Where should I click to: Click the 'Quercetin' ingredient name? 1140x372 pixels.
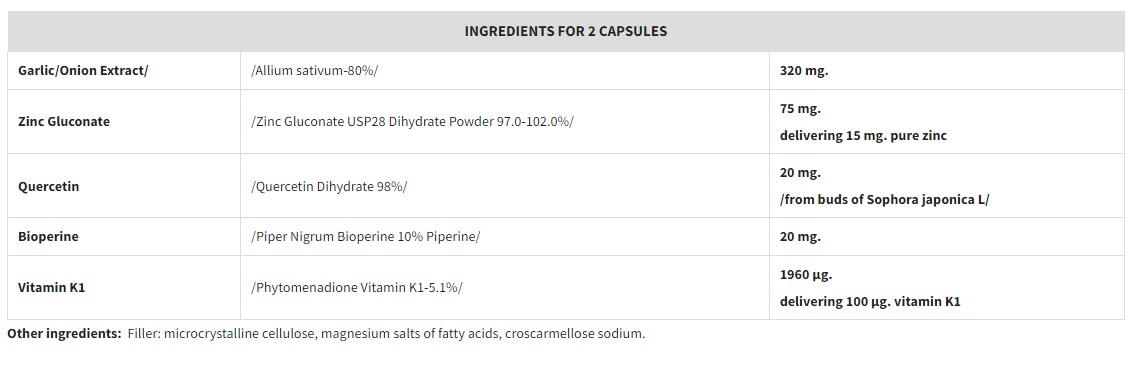pyautogui.click(x=49, y=186)
